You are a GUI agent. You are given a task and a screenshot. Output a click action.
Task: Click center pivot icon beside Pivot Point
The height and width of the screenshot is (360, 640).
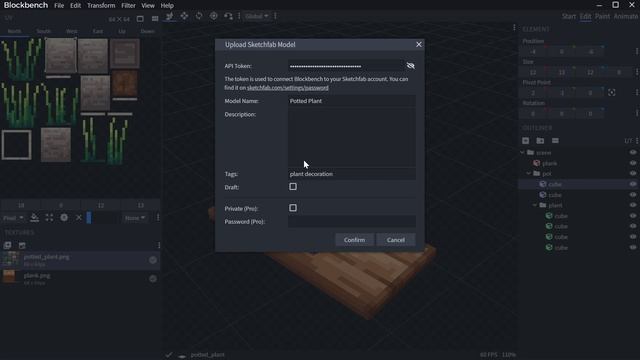click(x=611, y=93)
